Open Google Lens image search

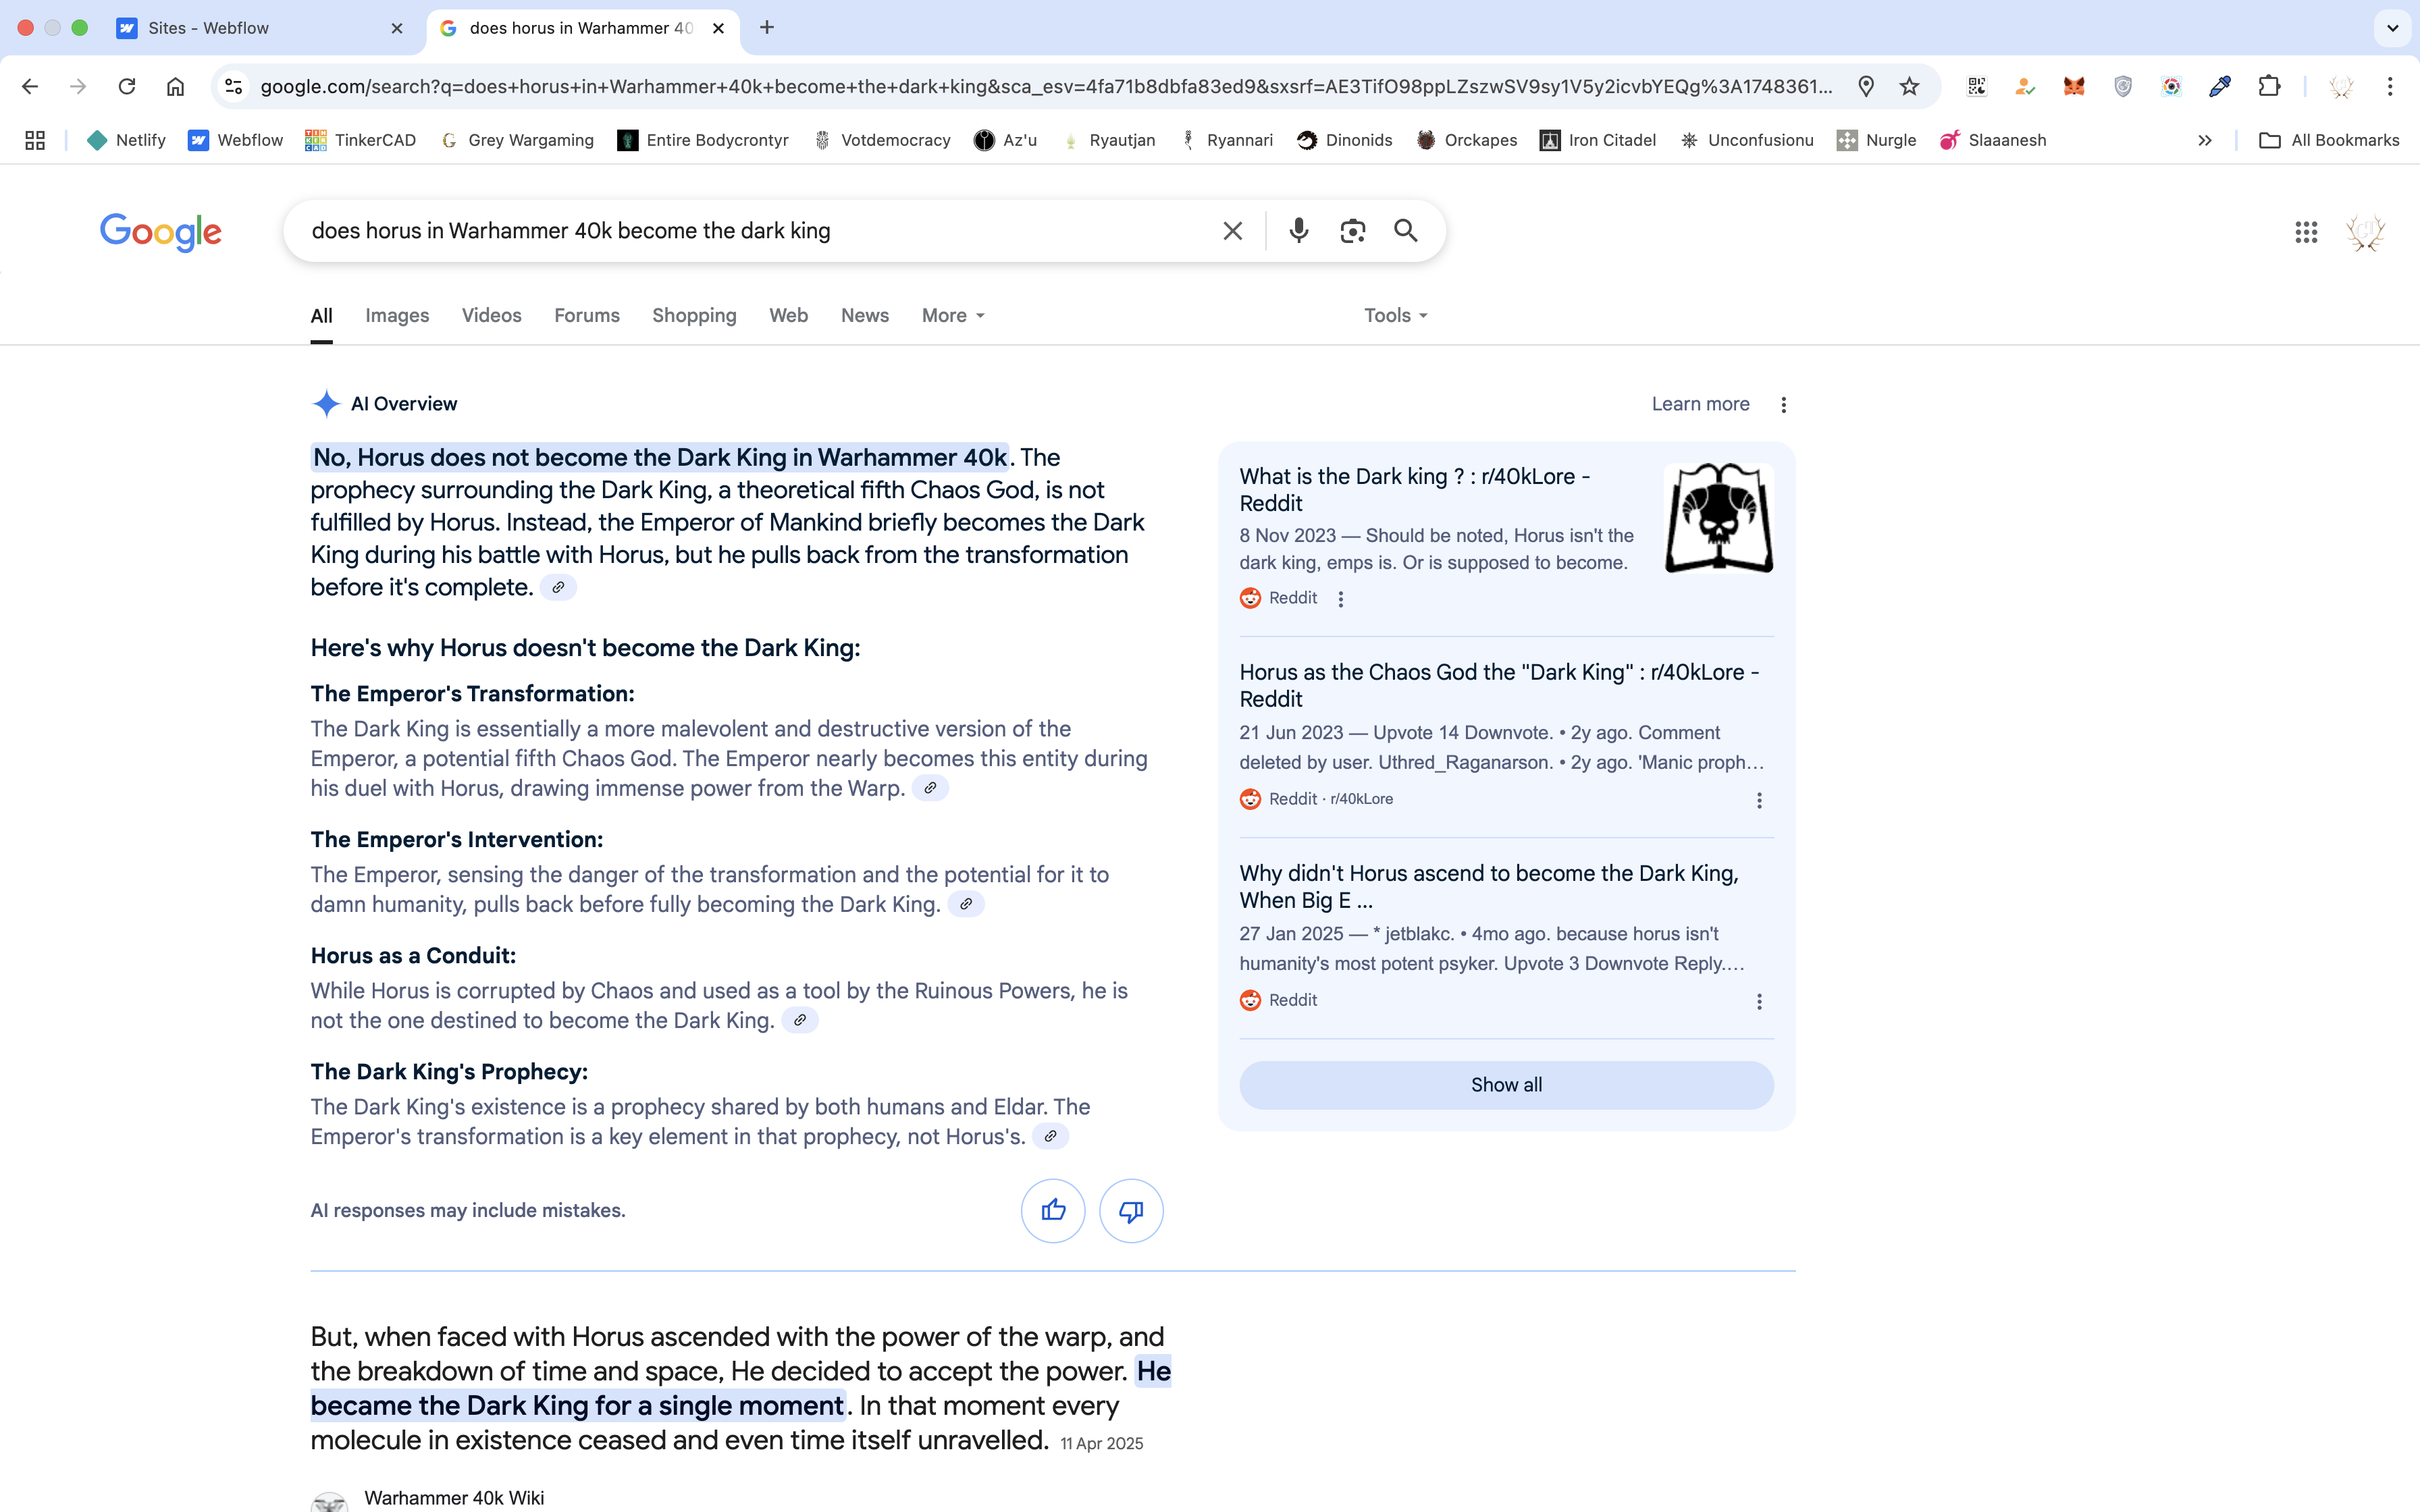click(x=1352, y=231)
